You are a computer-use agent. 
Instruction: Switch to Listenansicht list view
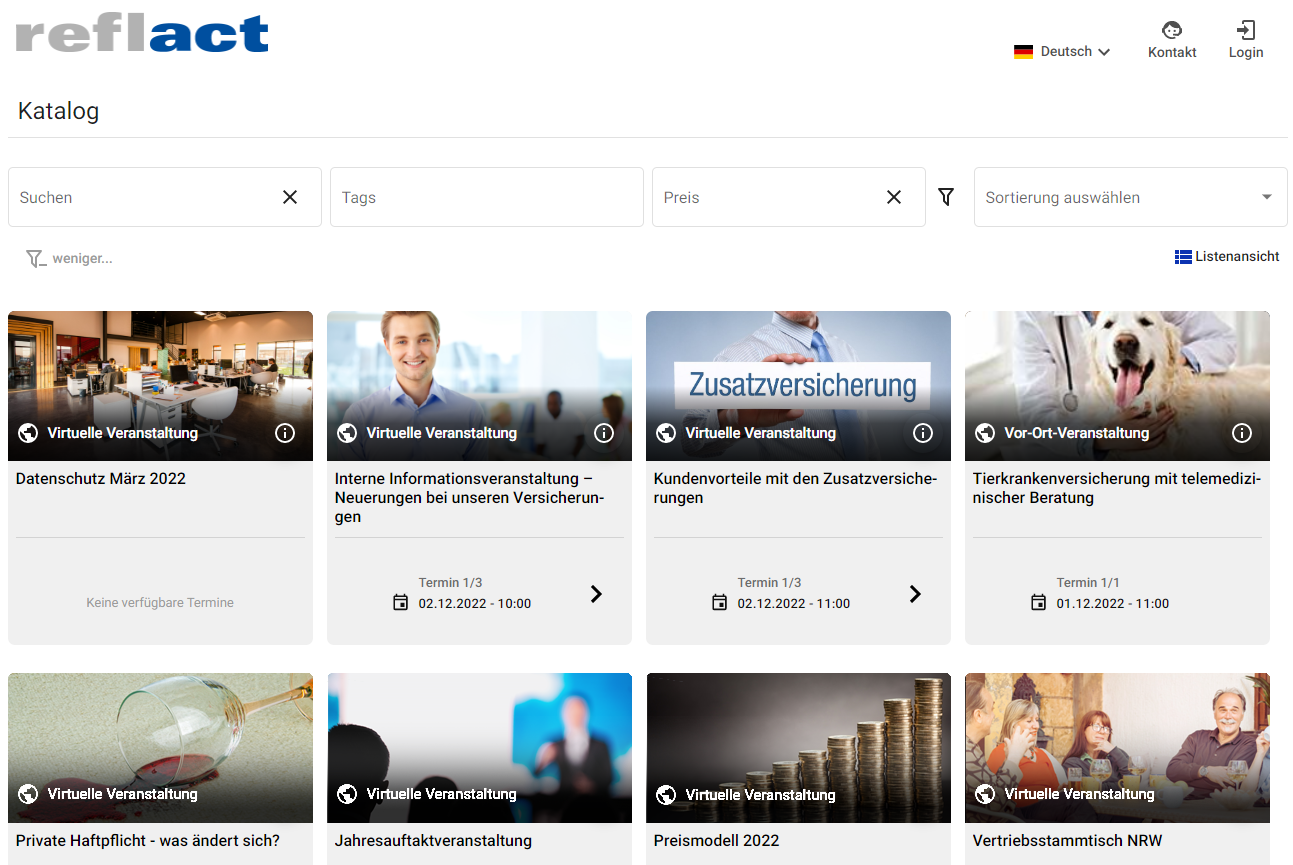[1227, 257]
